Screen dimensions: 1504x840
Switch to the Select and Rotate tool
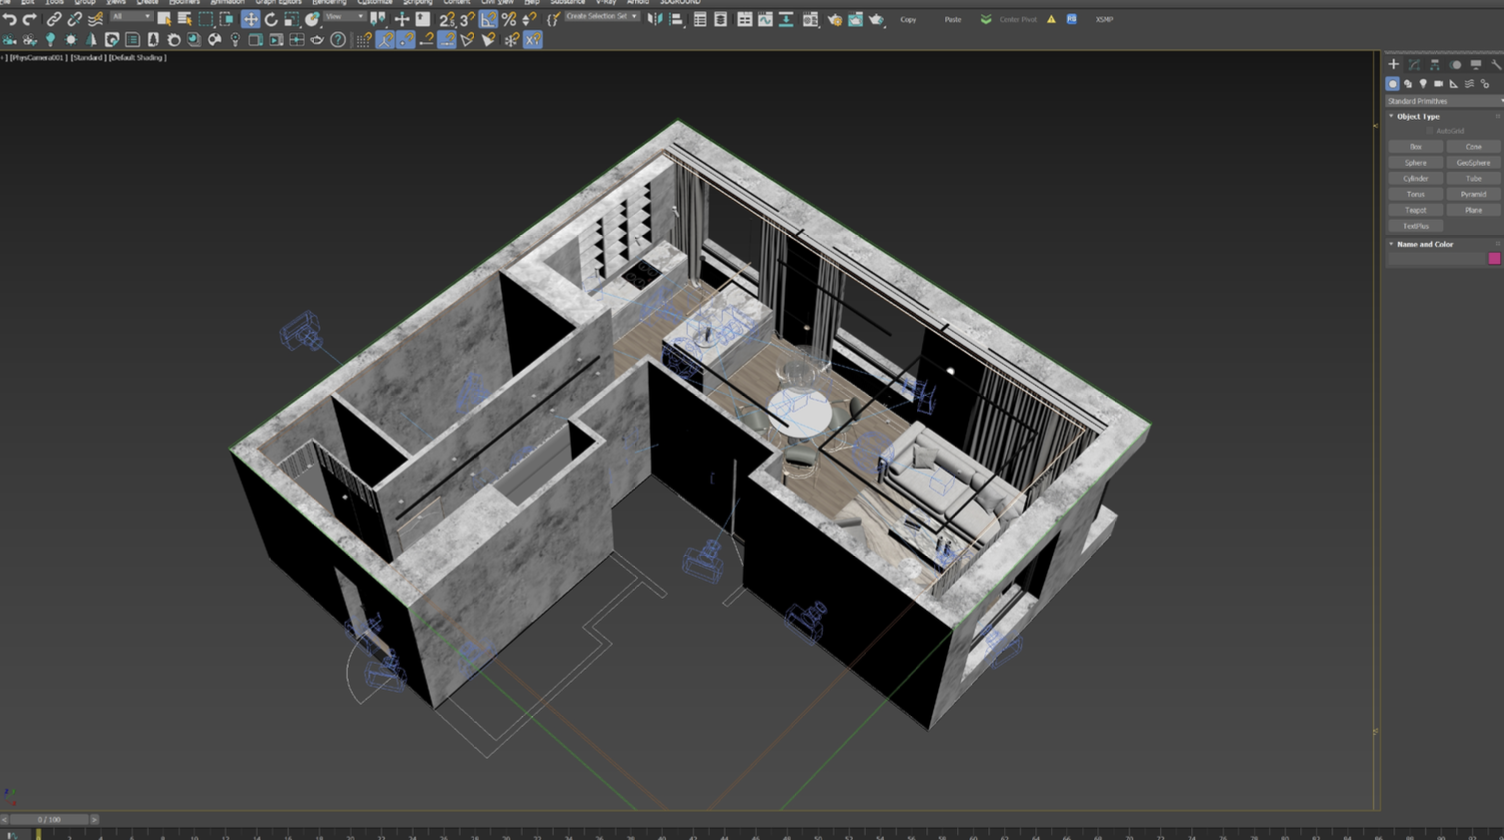tap(271, 19)
